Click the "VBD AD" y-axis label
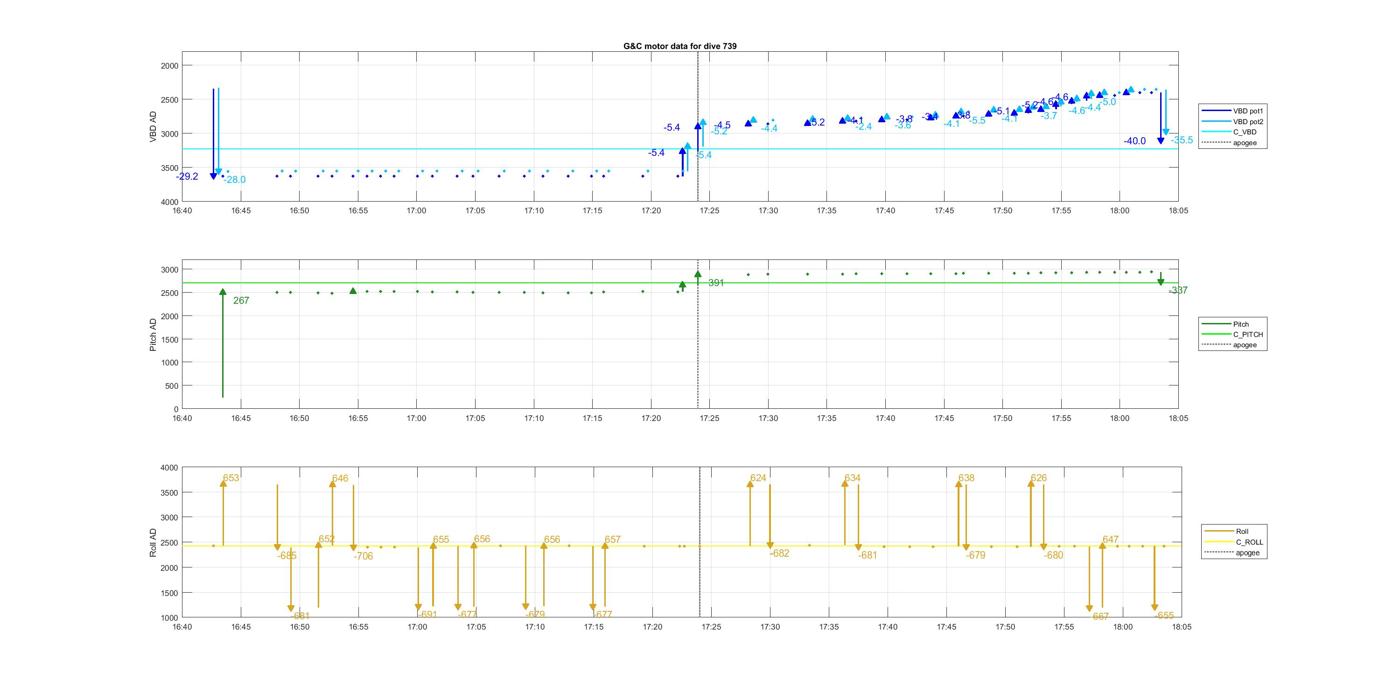1400x693 pixels. [x=153, y=127]
